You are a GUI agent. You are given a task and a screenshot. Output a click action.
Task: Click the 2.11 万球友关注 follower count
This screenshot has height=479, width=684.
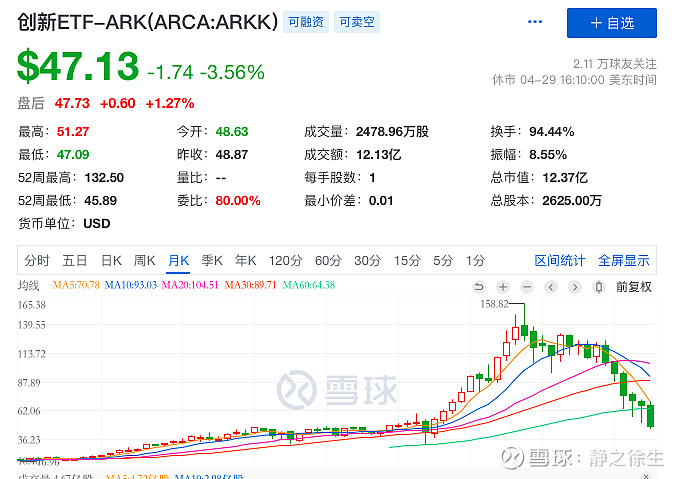(615, 64)
